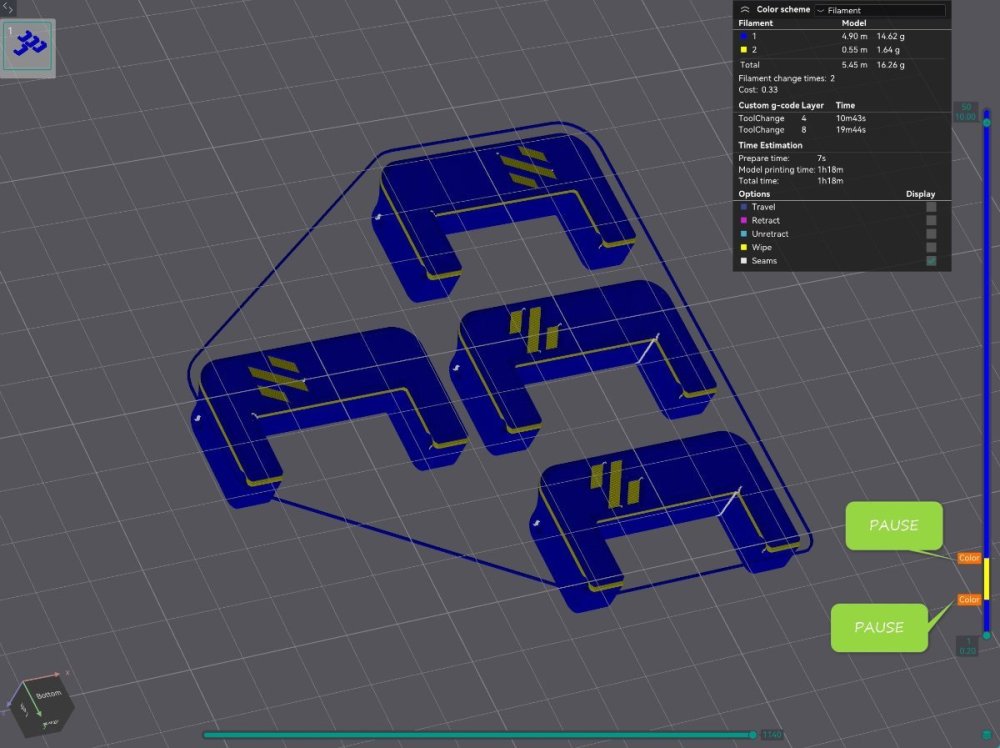Click the Cost: 0.33 text
The height and width of the screenshot is (748, 1000).
(x=758, y=90)
